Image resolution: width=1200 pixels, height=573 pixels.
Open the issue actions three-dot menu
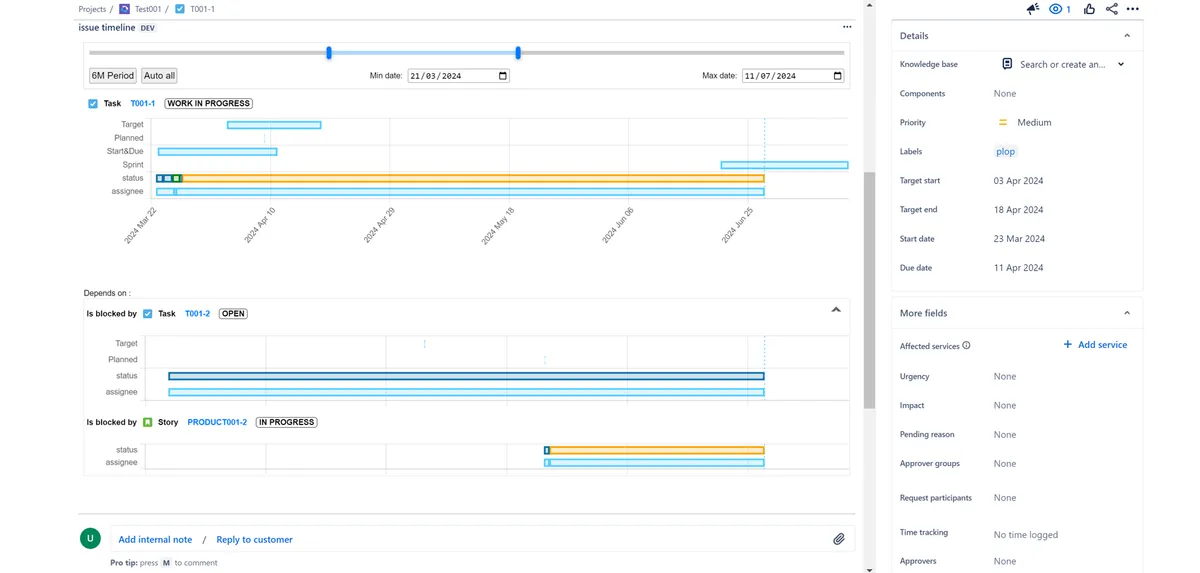(1133, 9)
